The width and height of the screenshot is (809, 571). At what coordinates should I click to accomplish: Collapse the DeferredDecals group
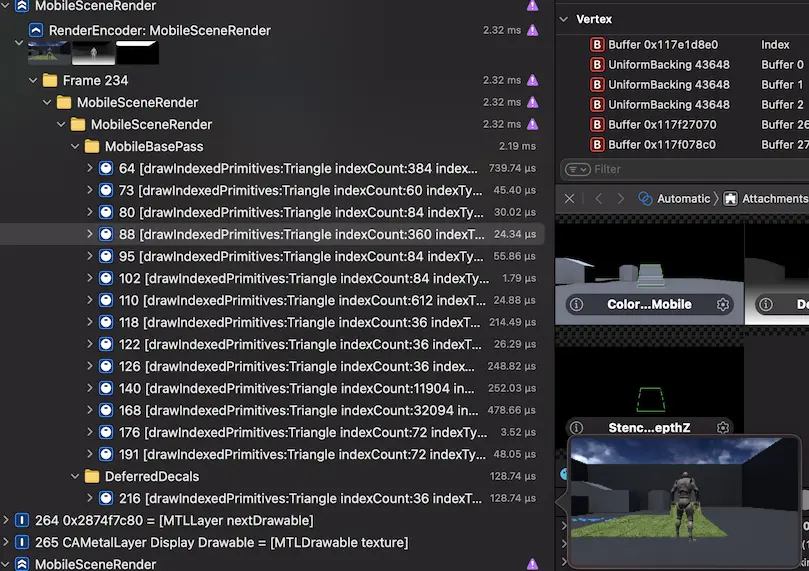77,477
